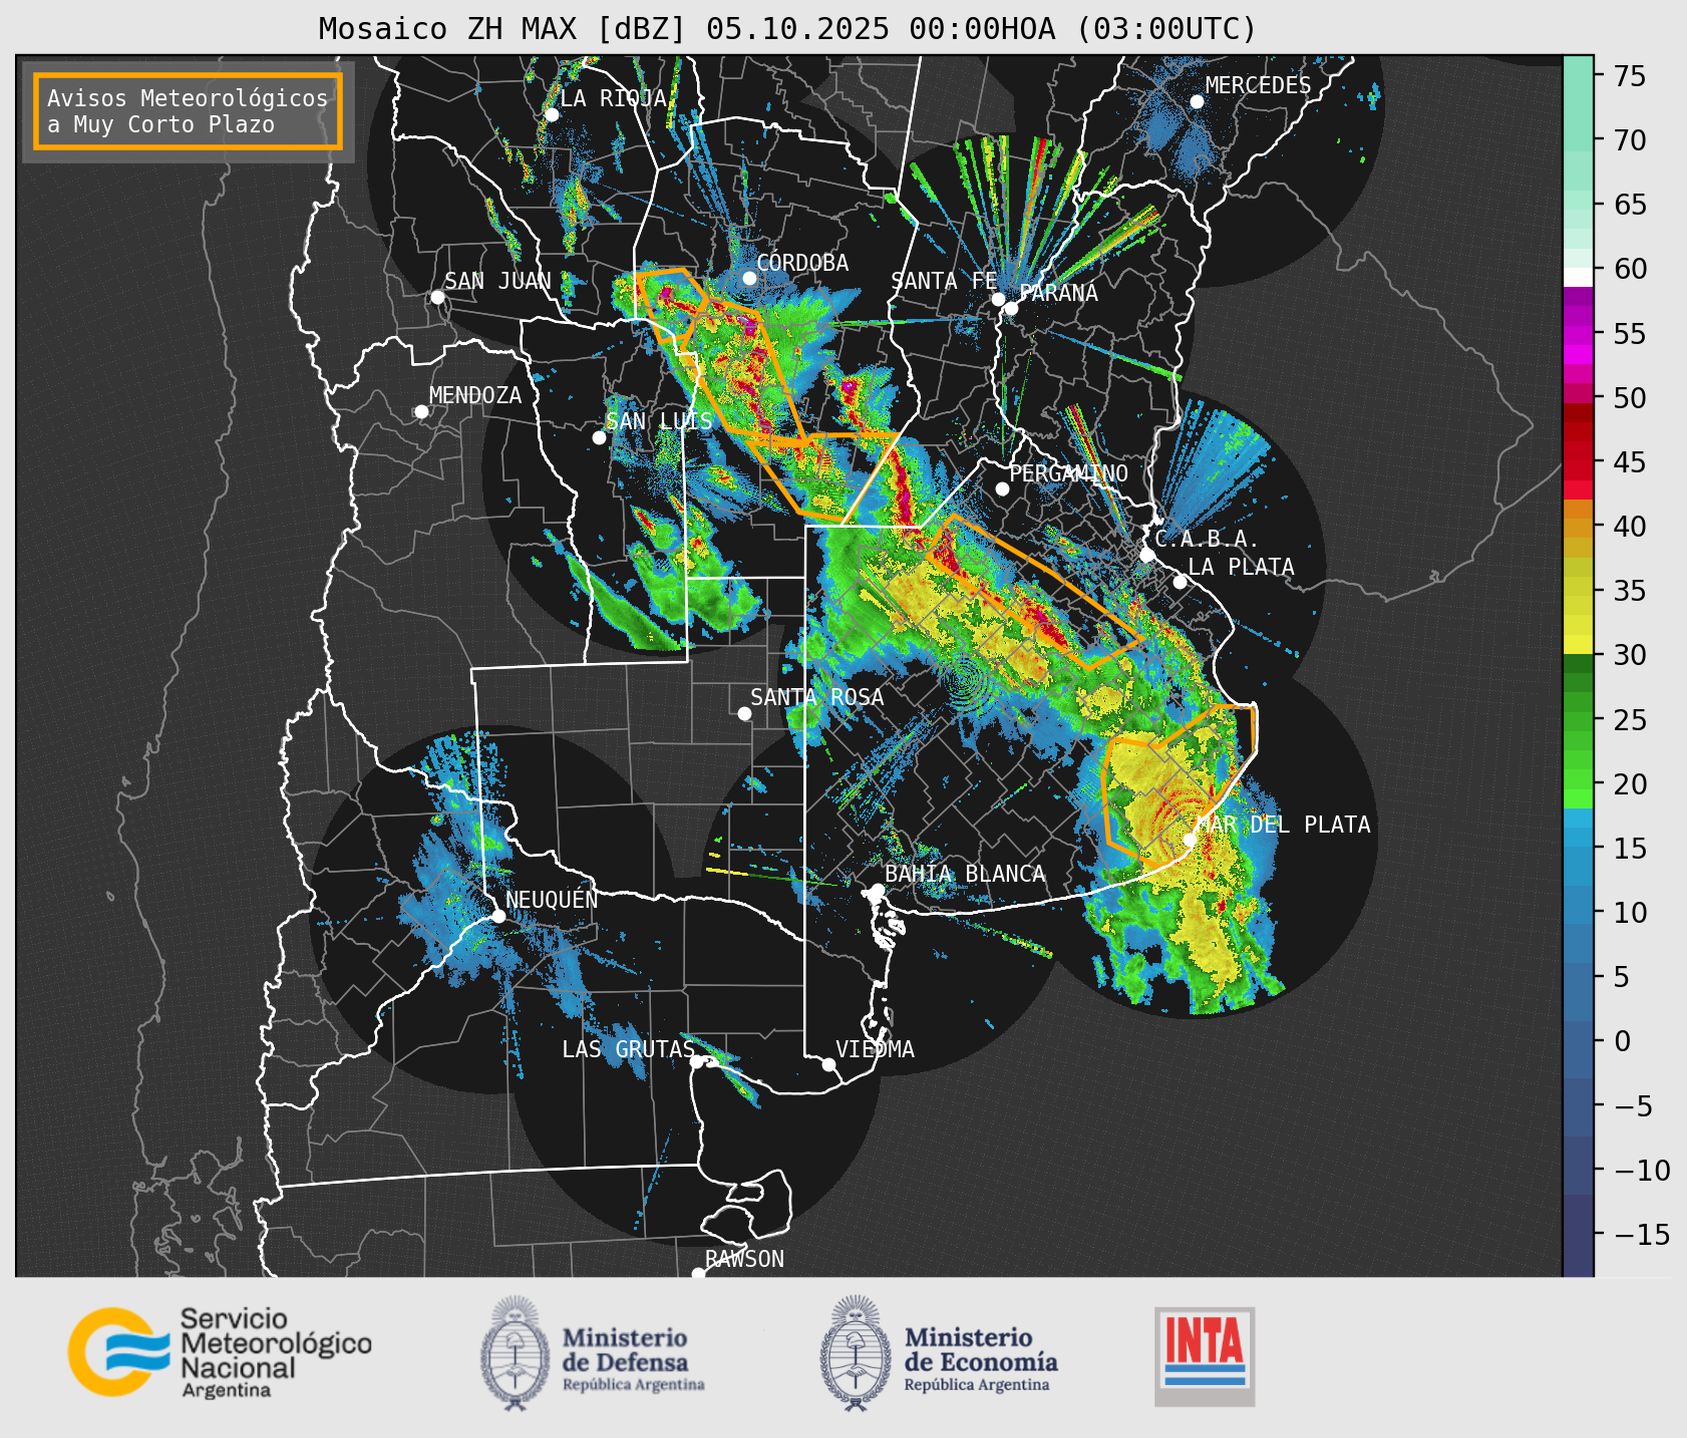Screen dimensions: 1687x1438
Task: Select the SAN JUAN city marker
Action: click(437, 297)
